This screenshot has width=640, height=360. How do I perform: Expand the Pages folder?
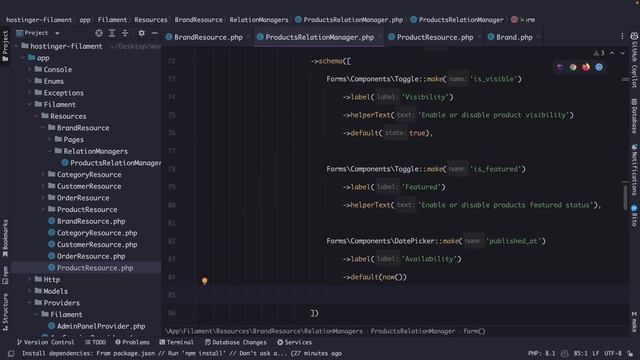pos(49,140)
